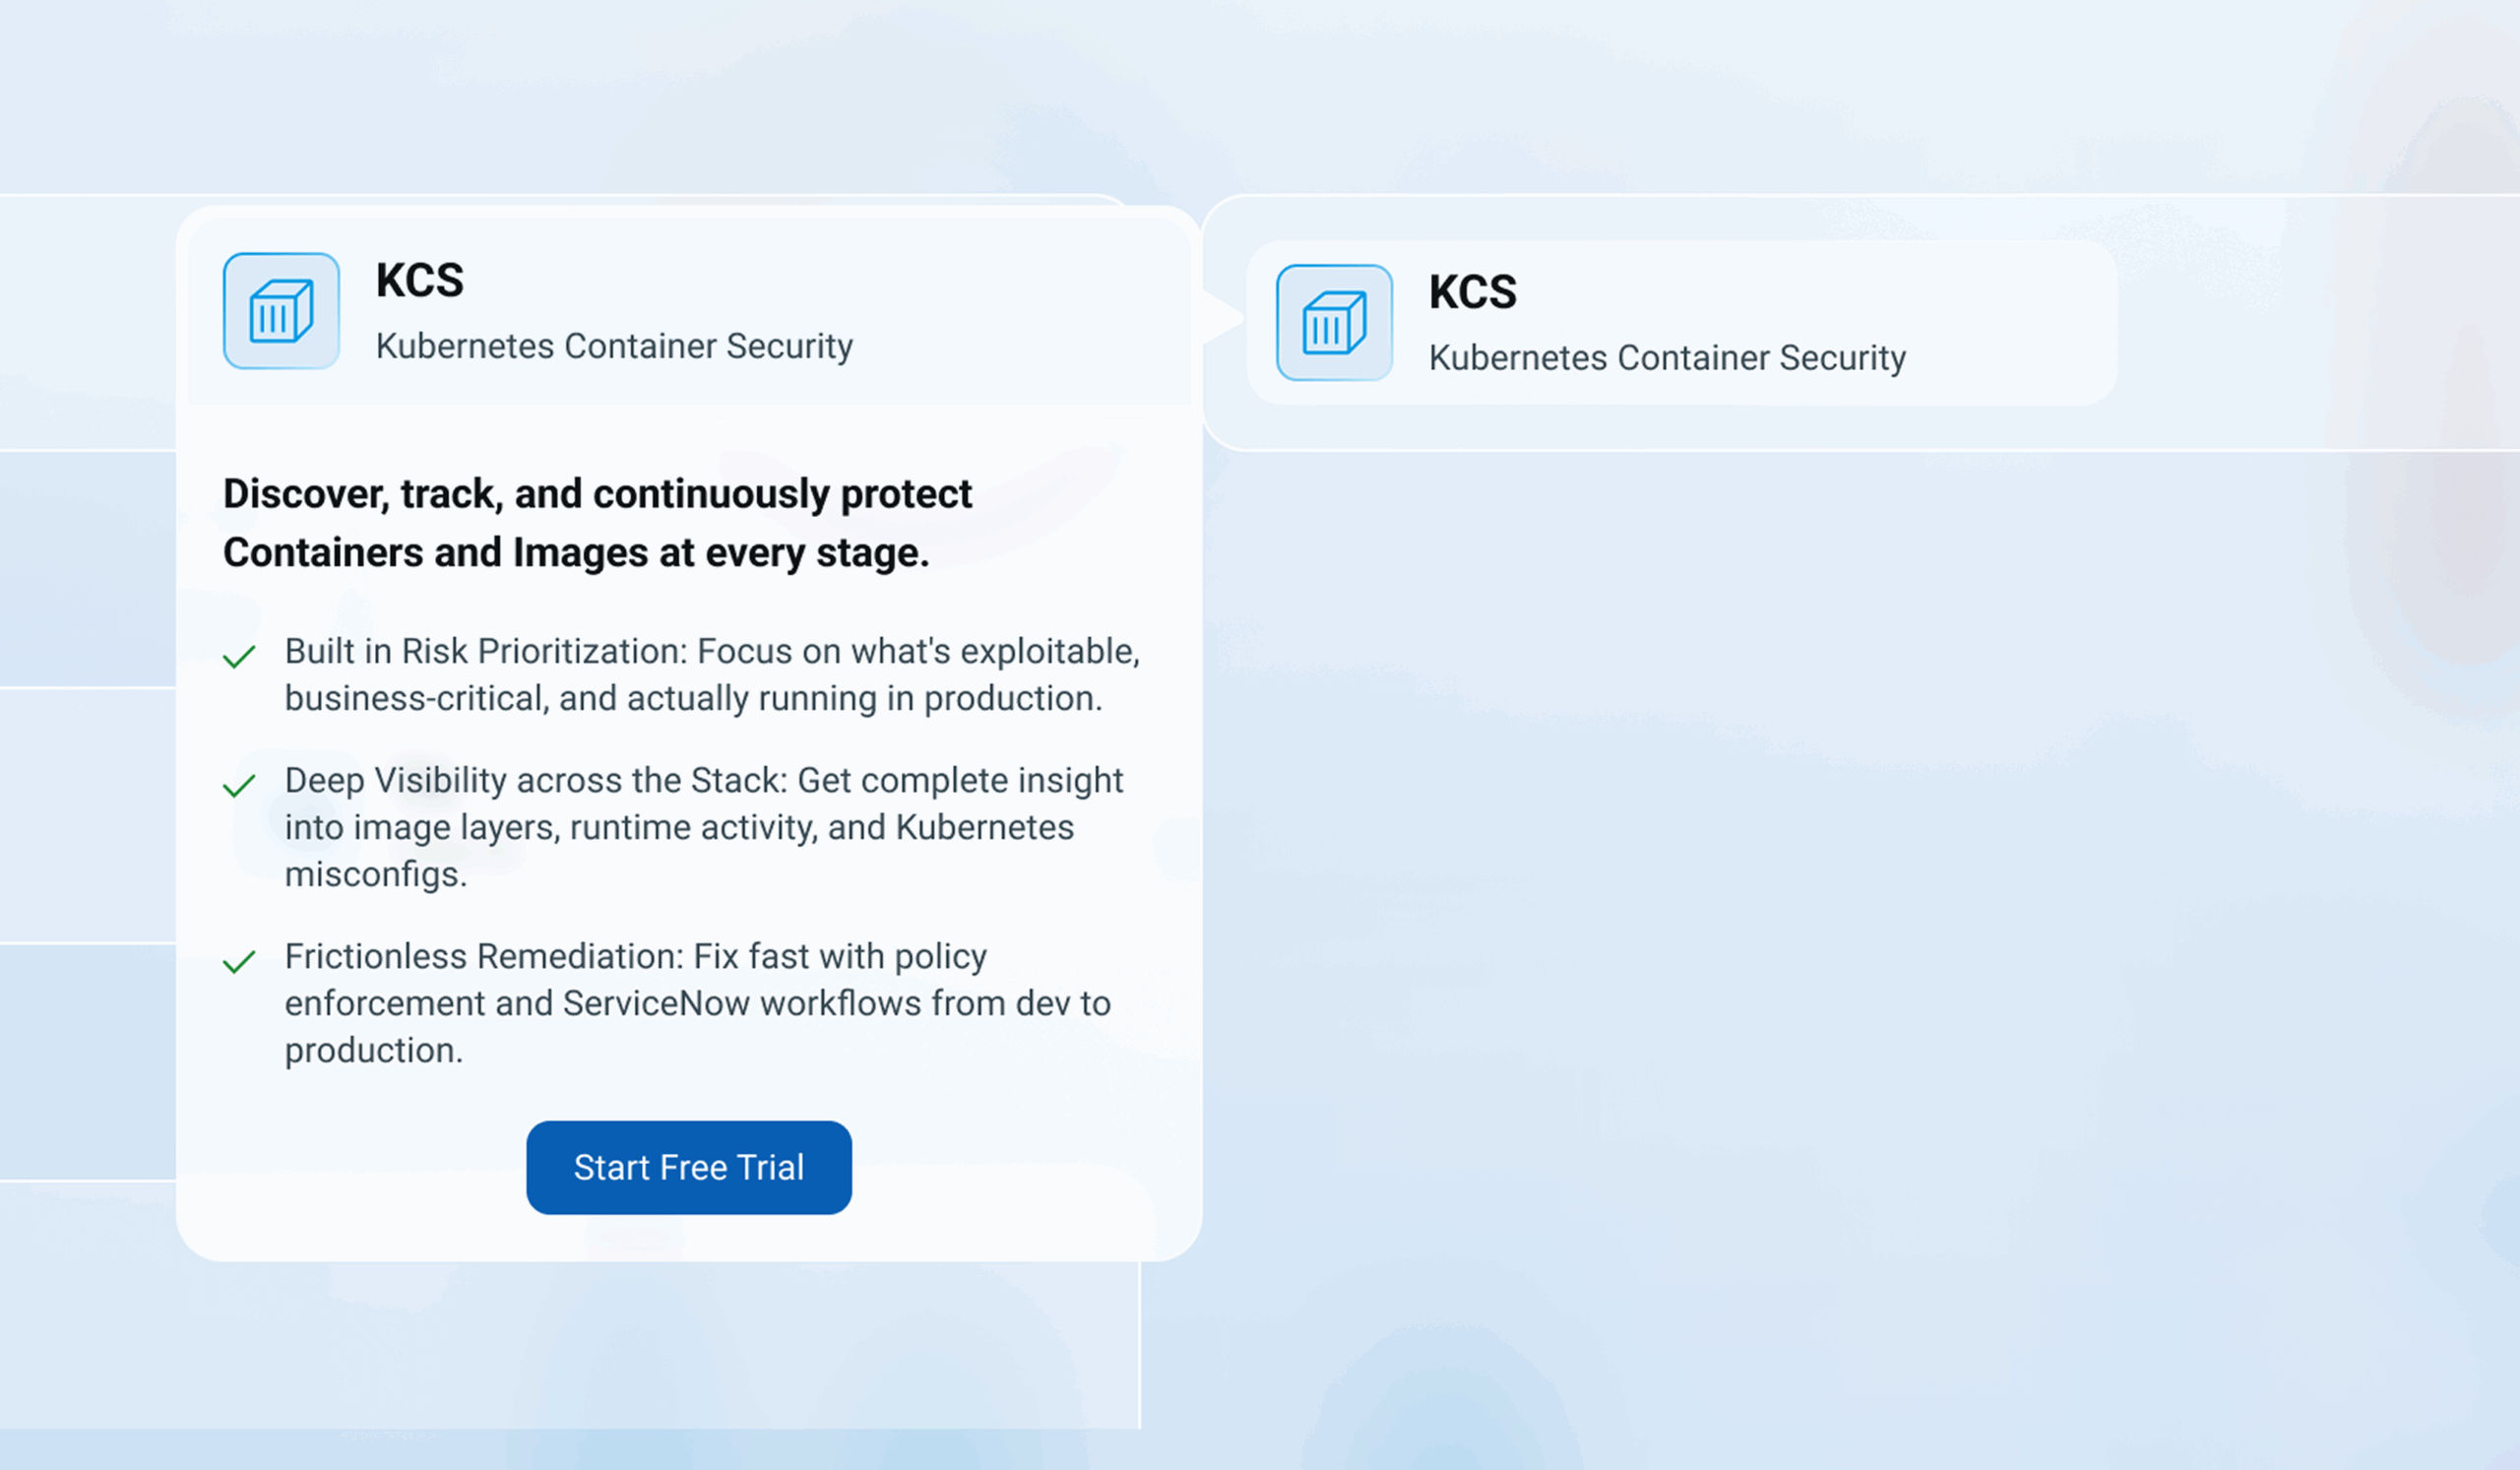Click the Deep Visibility across the Stack bullet text
Viewport: 2520px width, 1470px height.
coord(704,827)
